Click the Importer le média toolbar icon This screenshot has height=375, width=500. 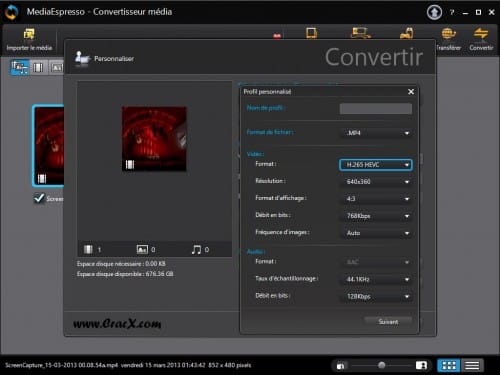pos(29,34)
